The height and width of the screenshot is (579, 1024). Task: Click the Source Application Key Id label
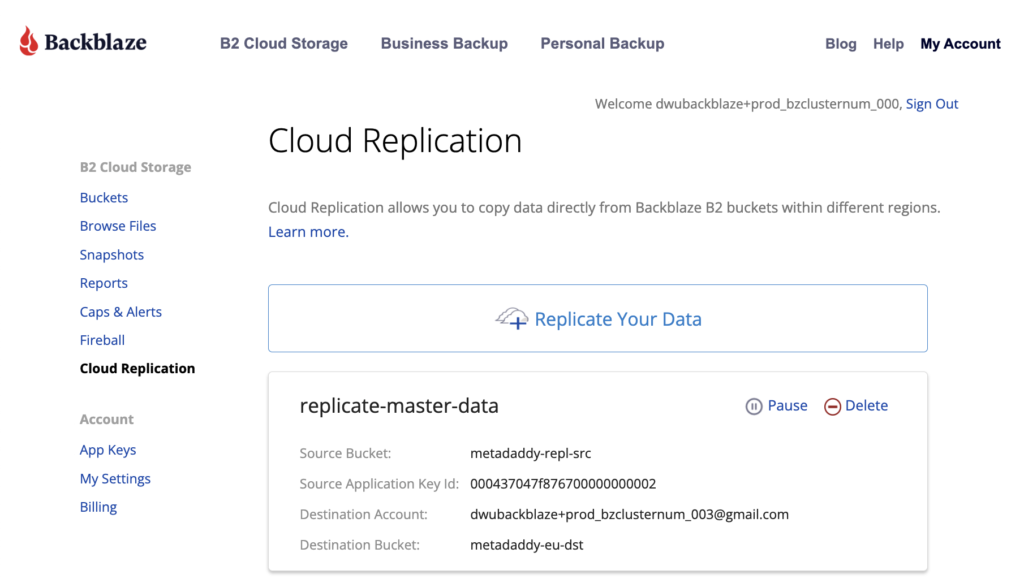click(379, 484)
